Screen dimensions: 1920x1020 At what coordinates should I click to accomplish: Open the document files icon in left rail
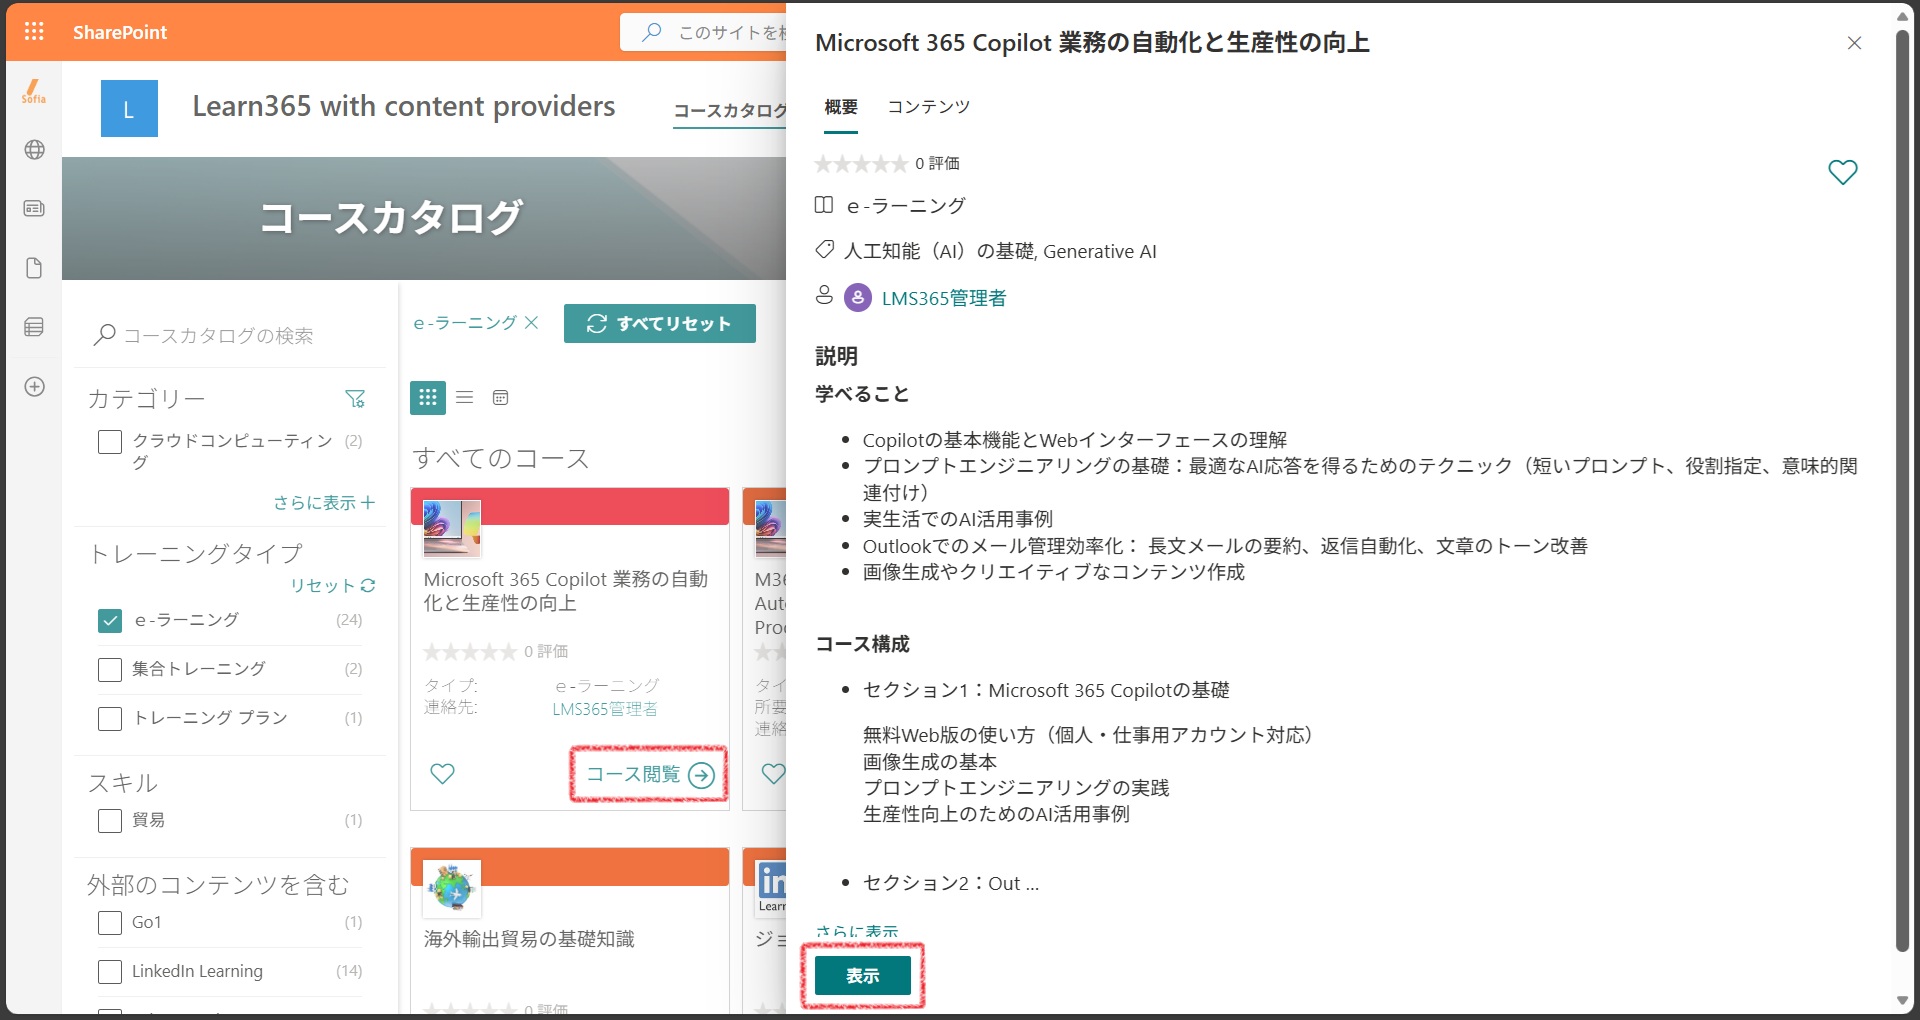tap(34, 268)
